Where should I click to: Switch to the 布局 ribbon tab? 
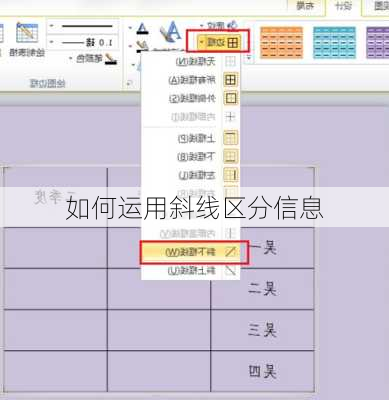click(x=305, y=6)
